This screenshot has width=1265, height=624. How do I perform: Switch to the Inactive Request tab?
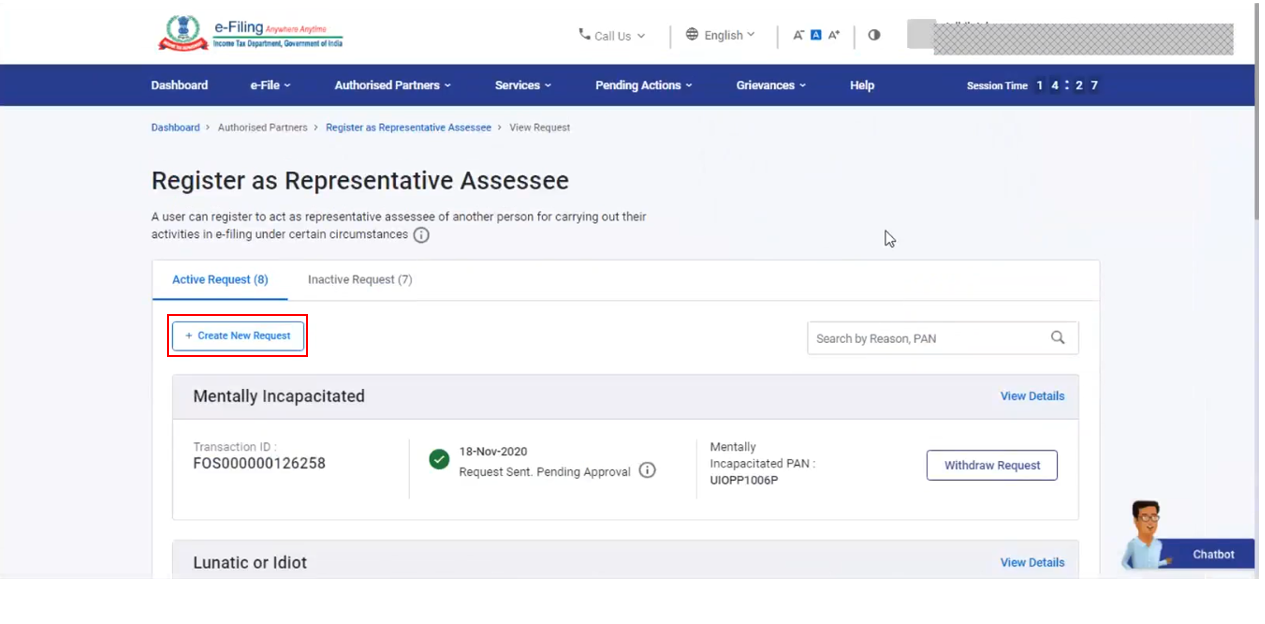click(359, 280)
